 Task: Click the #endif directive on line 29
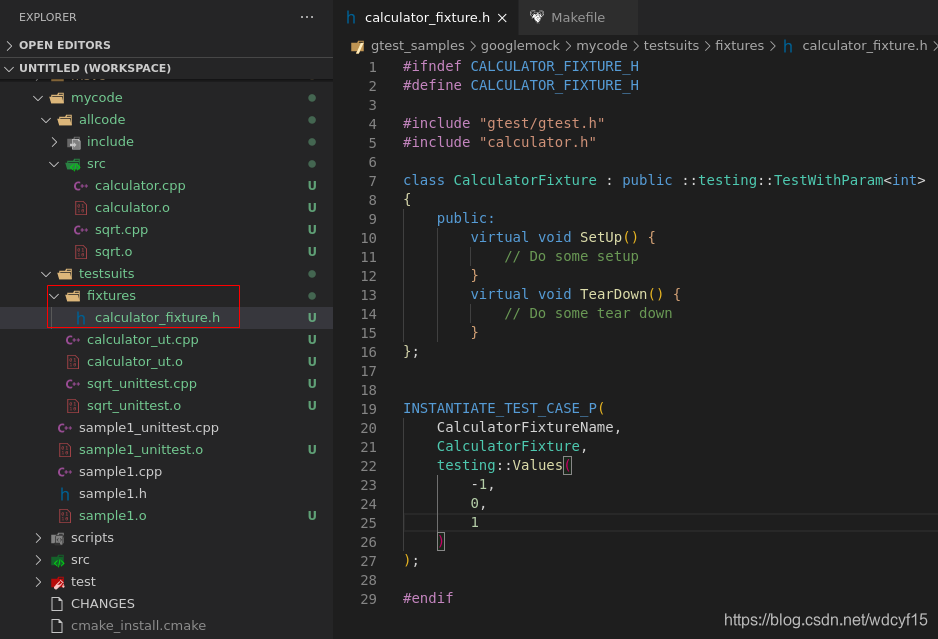pyautogui.click(x=428, y=598)
